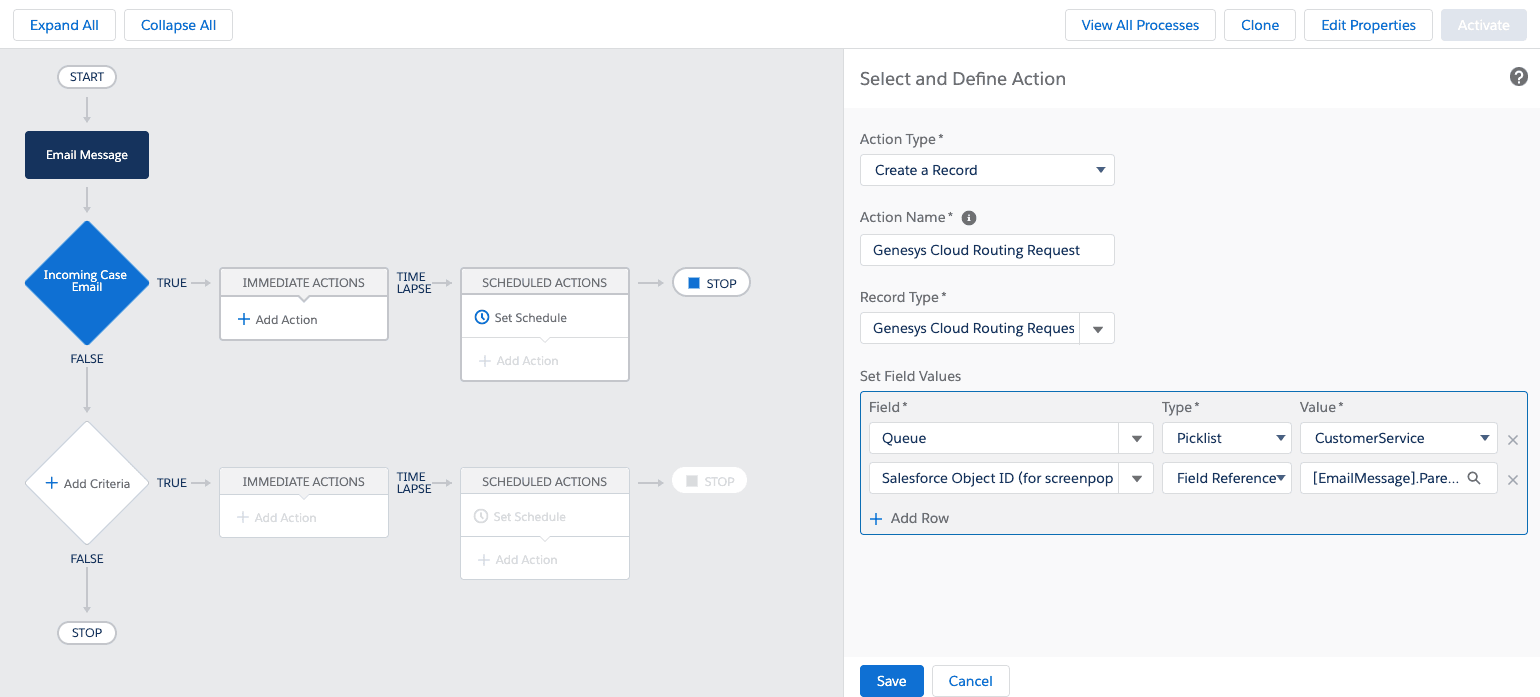The width and height of the screenshot is (1540, 697).
Task: Select the Email Message trigger node
Action: (87, 155)
